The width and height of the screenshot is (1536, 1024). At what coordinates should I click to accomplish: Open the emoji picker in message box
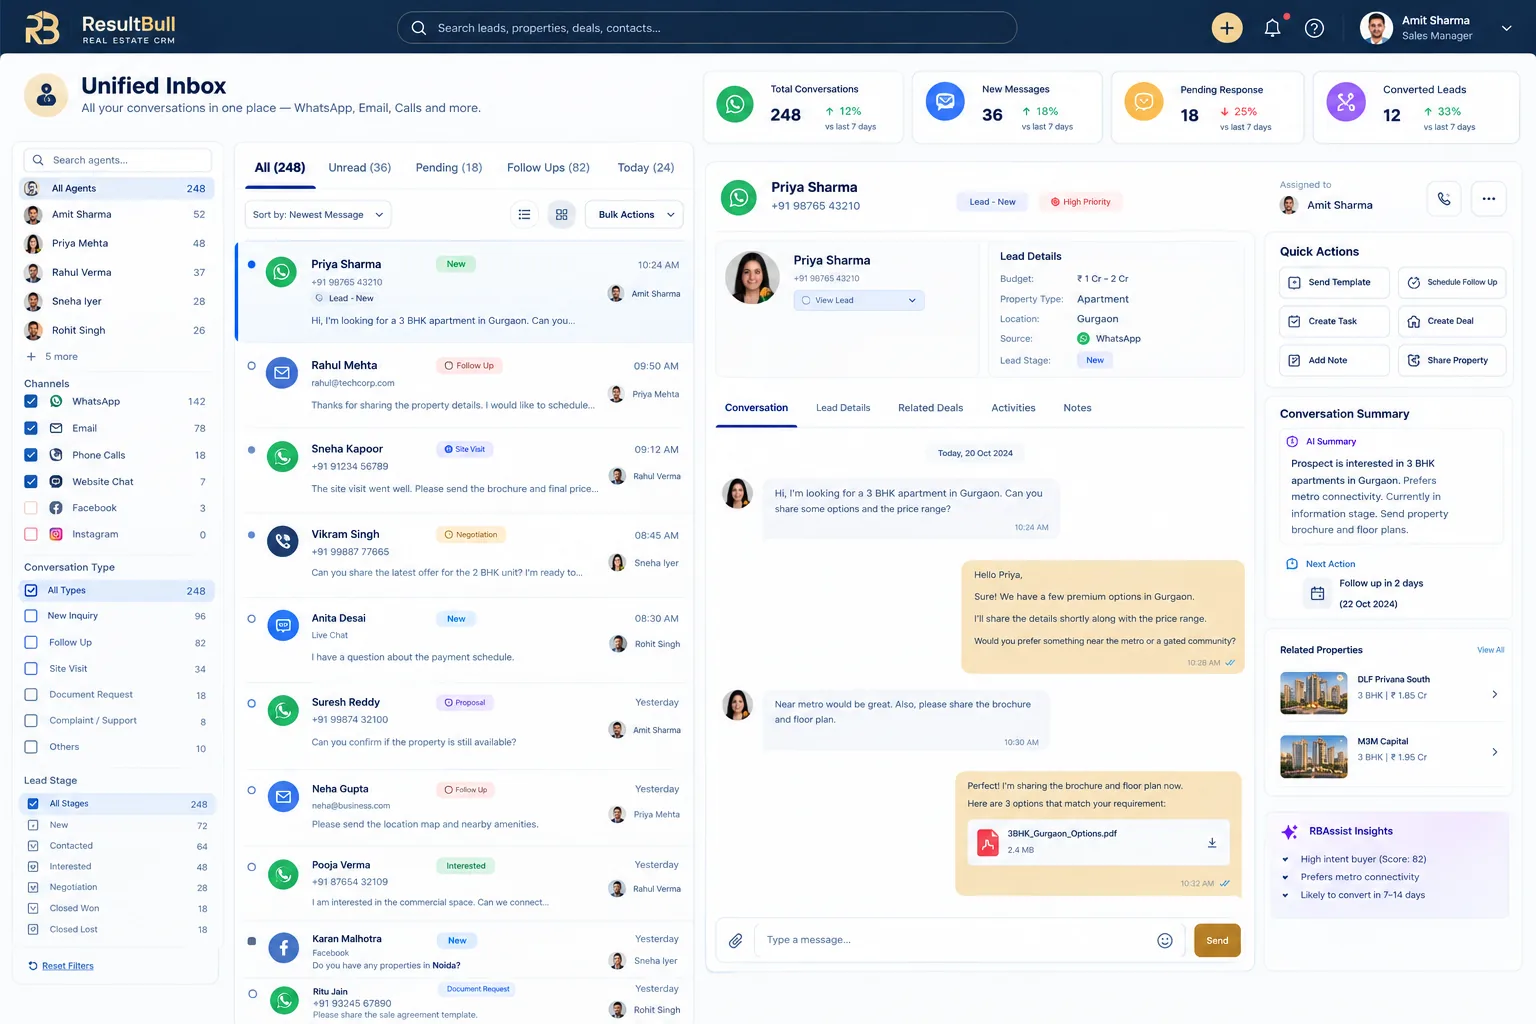point(1165,940)
